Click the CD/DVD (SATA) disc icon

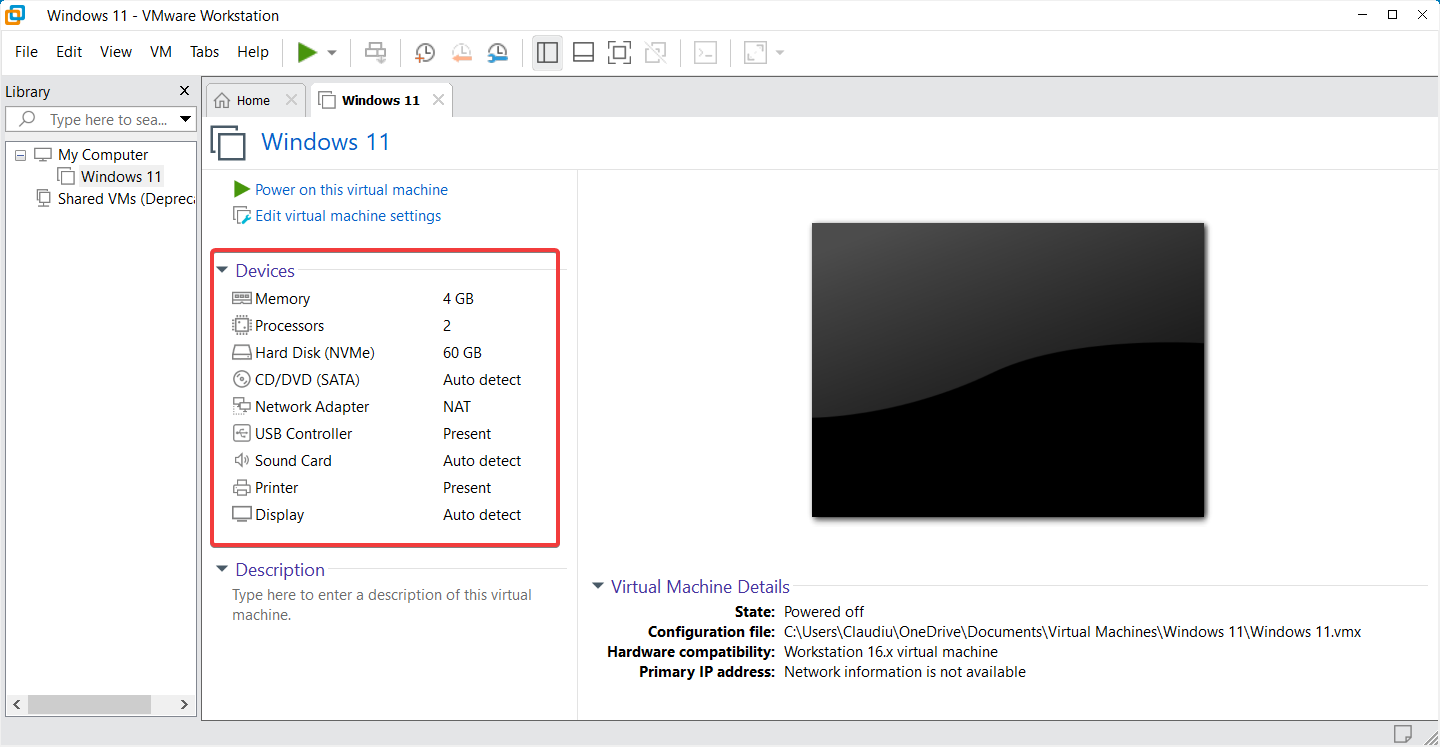(x=241, y=379)
